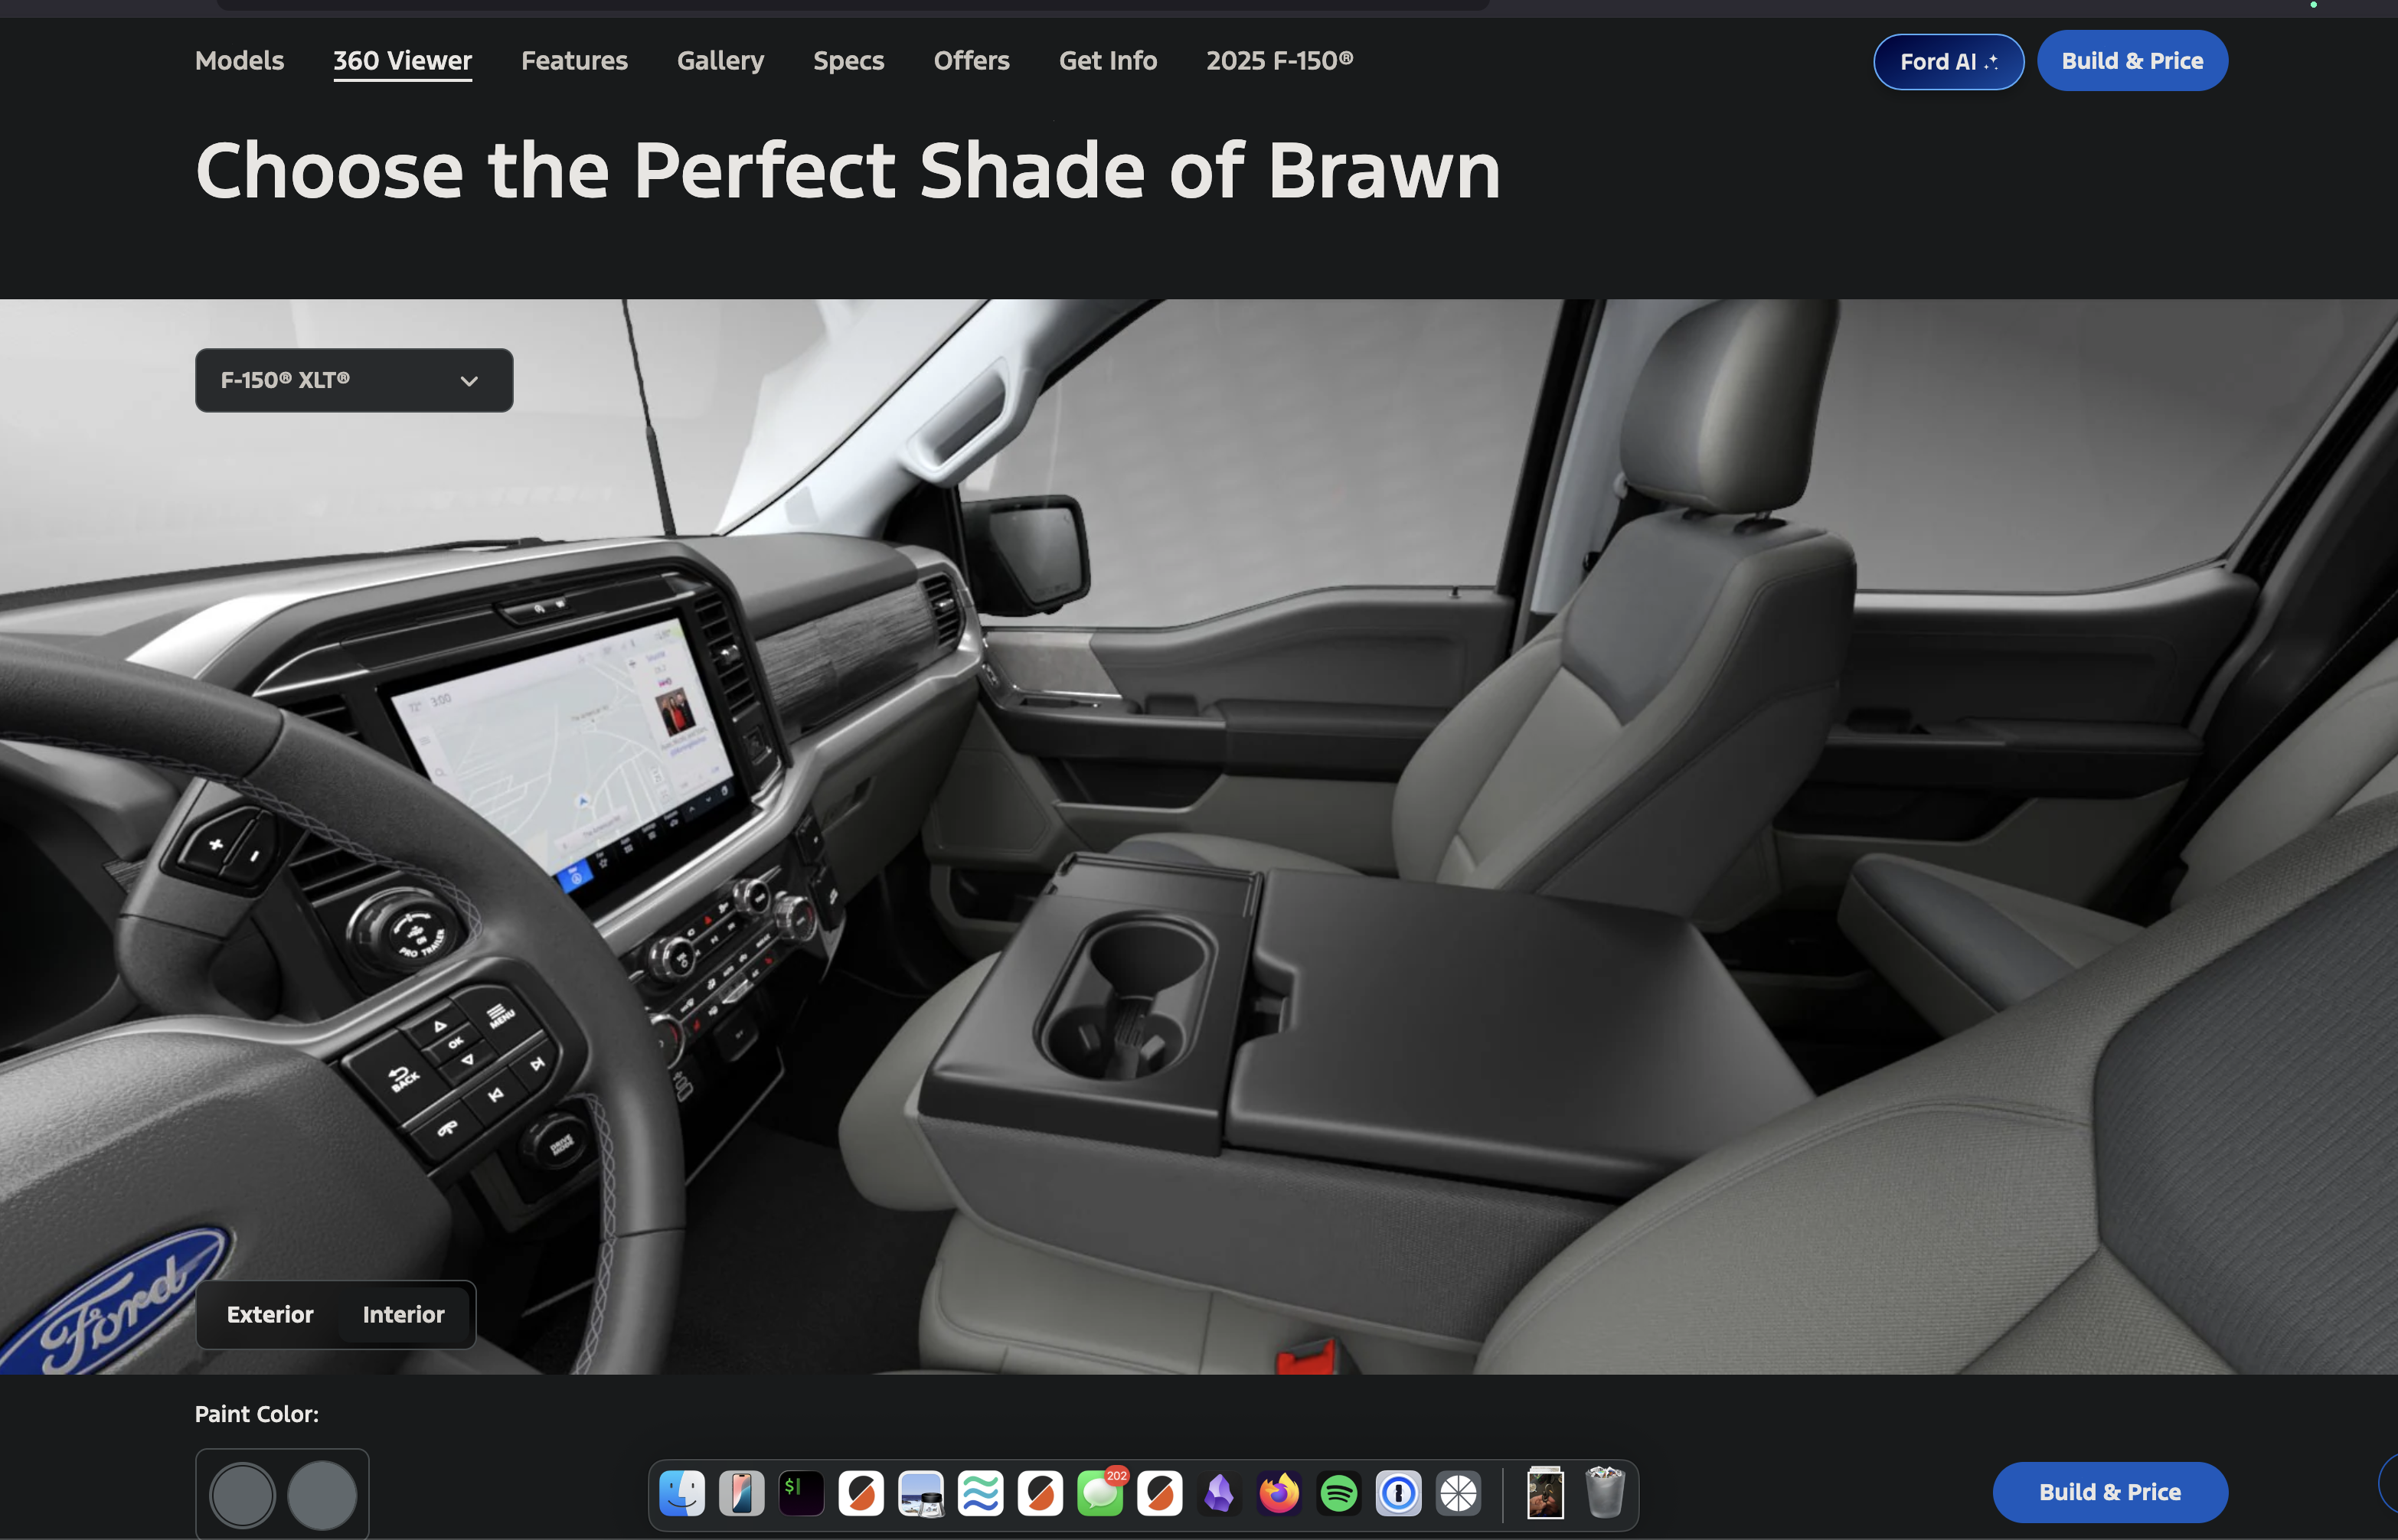Open Messages with the 202 badge
The height and width of the screenshot is (1540, 2398).
(1100, 1493)
